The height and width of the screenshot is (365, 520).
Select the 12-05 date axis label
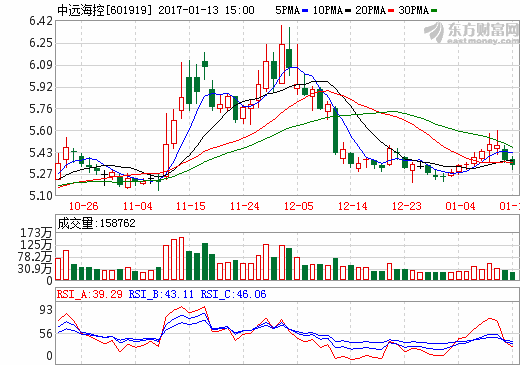[299, 206]
